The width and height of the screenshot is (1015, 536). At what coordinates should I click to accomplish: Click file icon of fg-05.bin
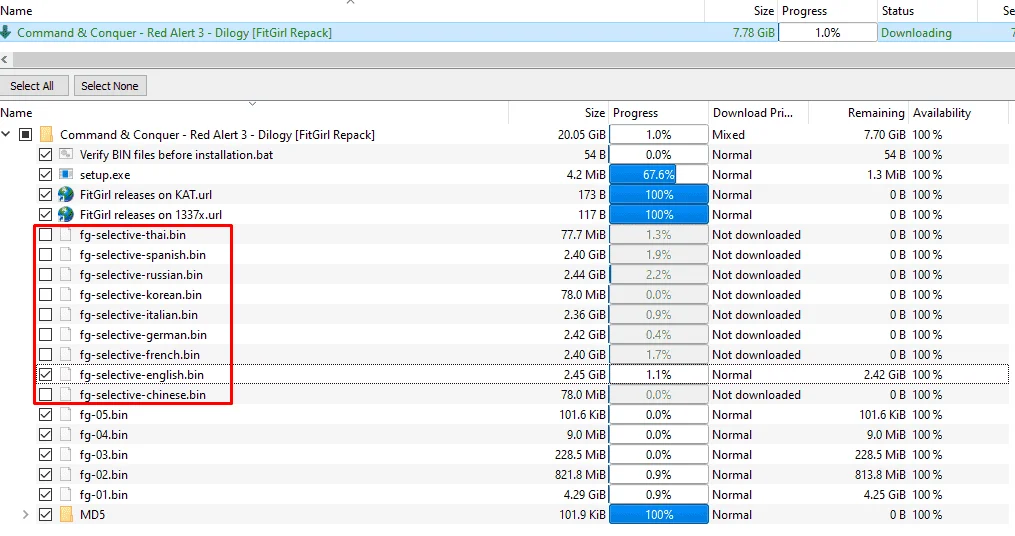coord(65,415)
